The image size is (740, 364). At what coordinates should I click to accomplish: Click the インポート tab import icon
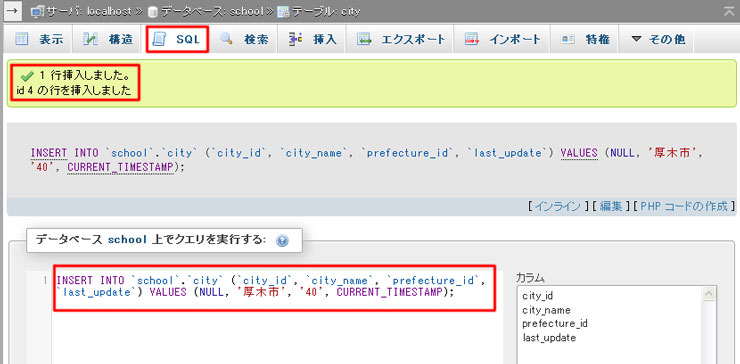pos(472,40)
